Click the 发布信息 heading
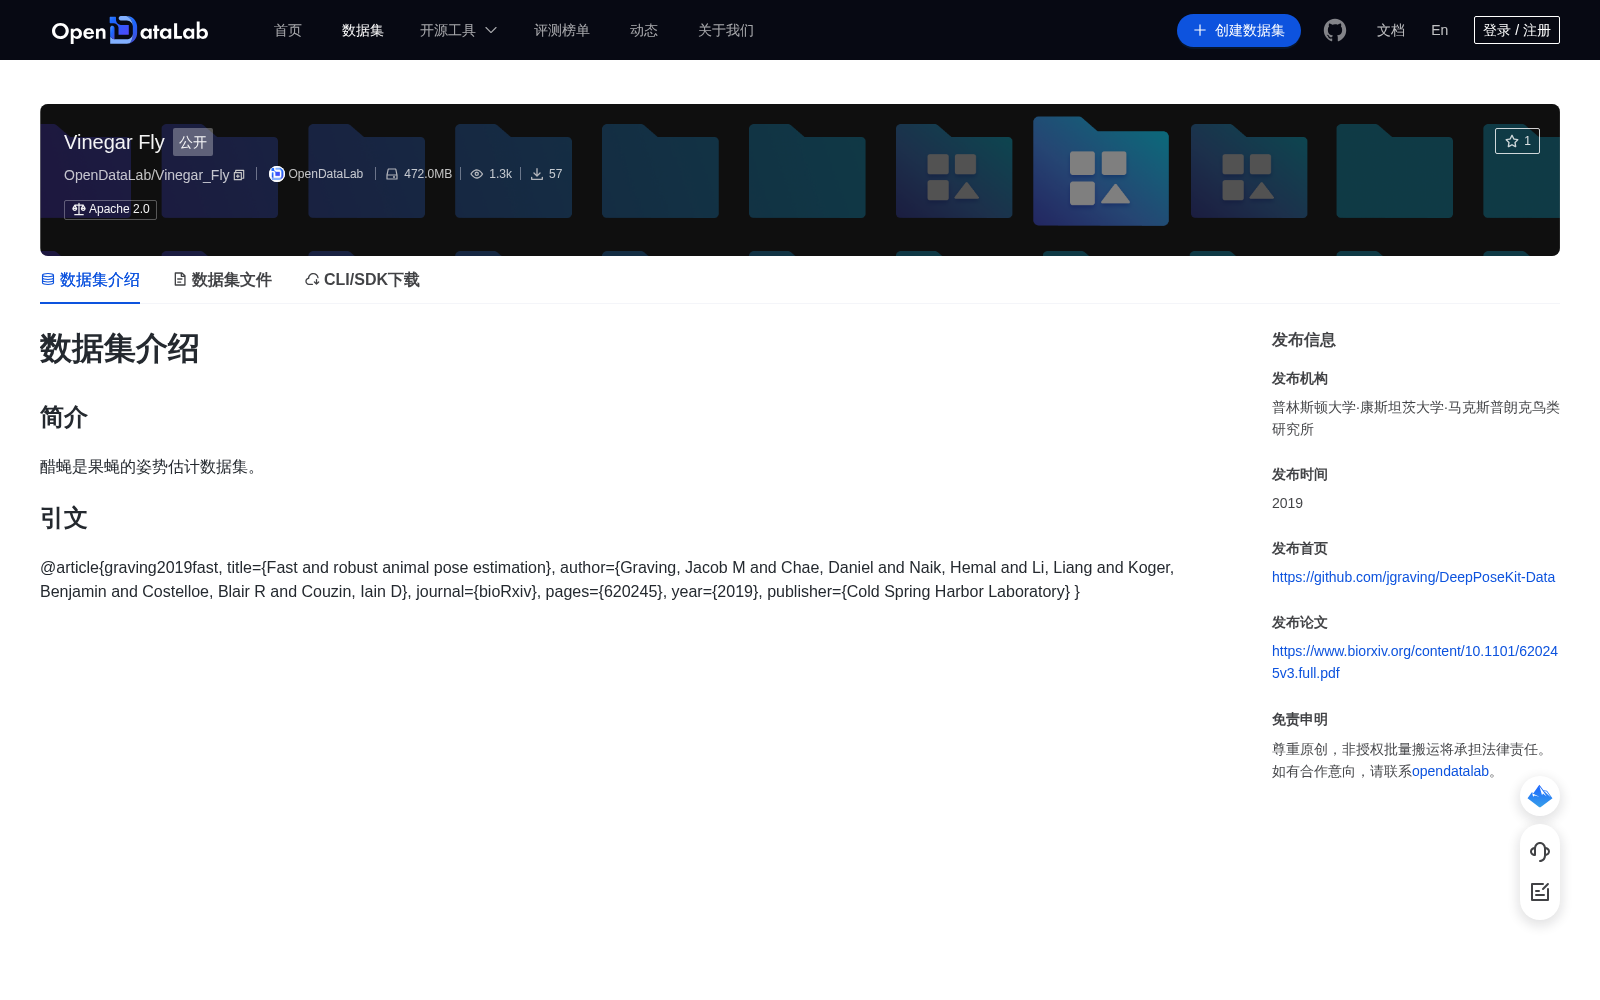 tap(1304, 340)
